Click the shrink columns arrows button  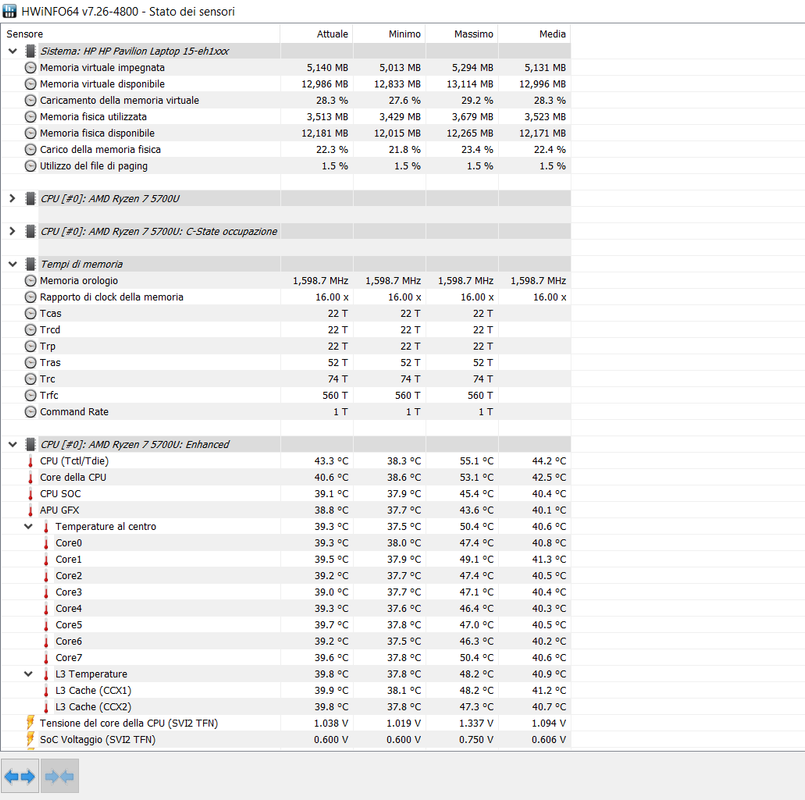[x=60, y=776]
